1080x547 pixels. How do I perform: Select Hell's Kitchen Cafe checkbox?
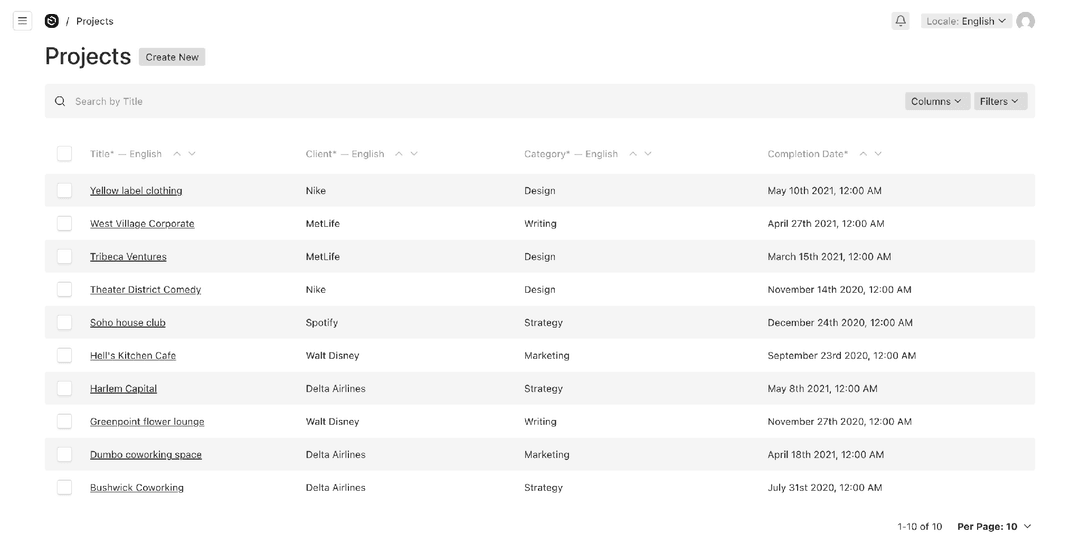pyautogui.click(x=64, y=355)
